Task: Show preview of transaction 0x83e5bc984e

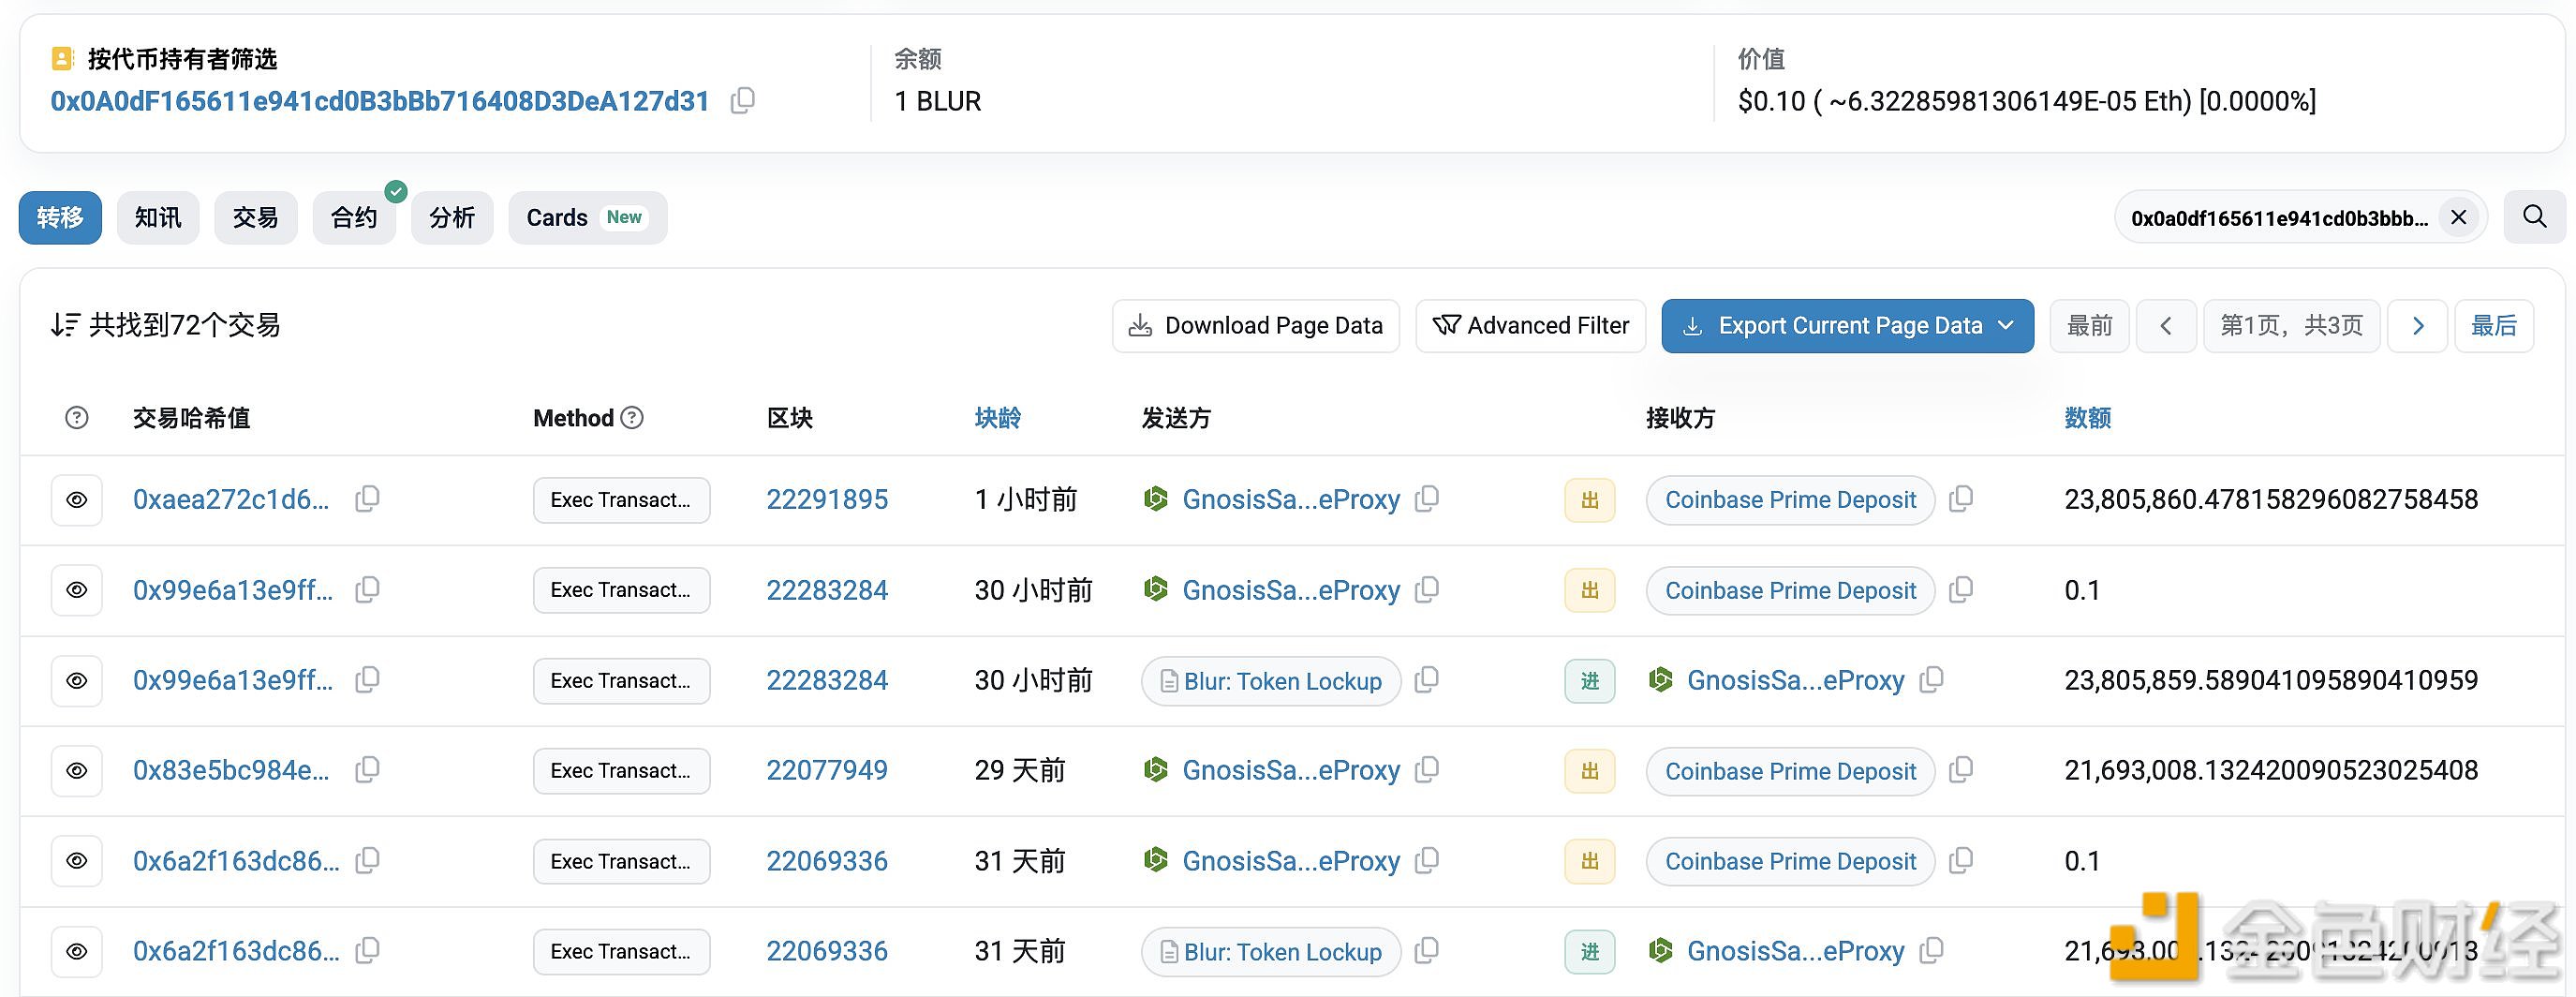Action: click(x=77, y=770)
